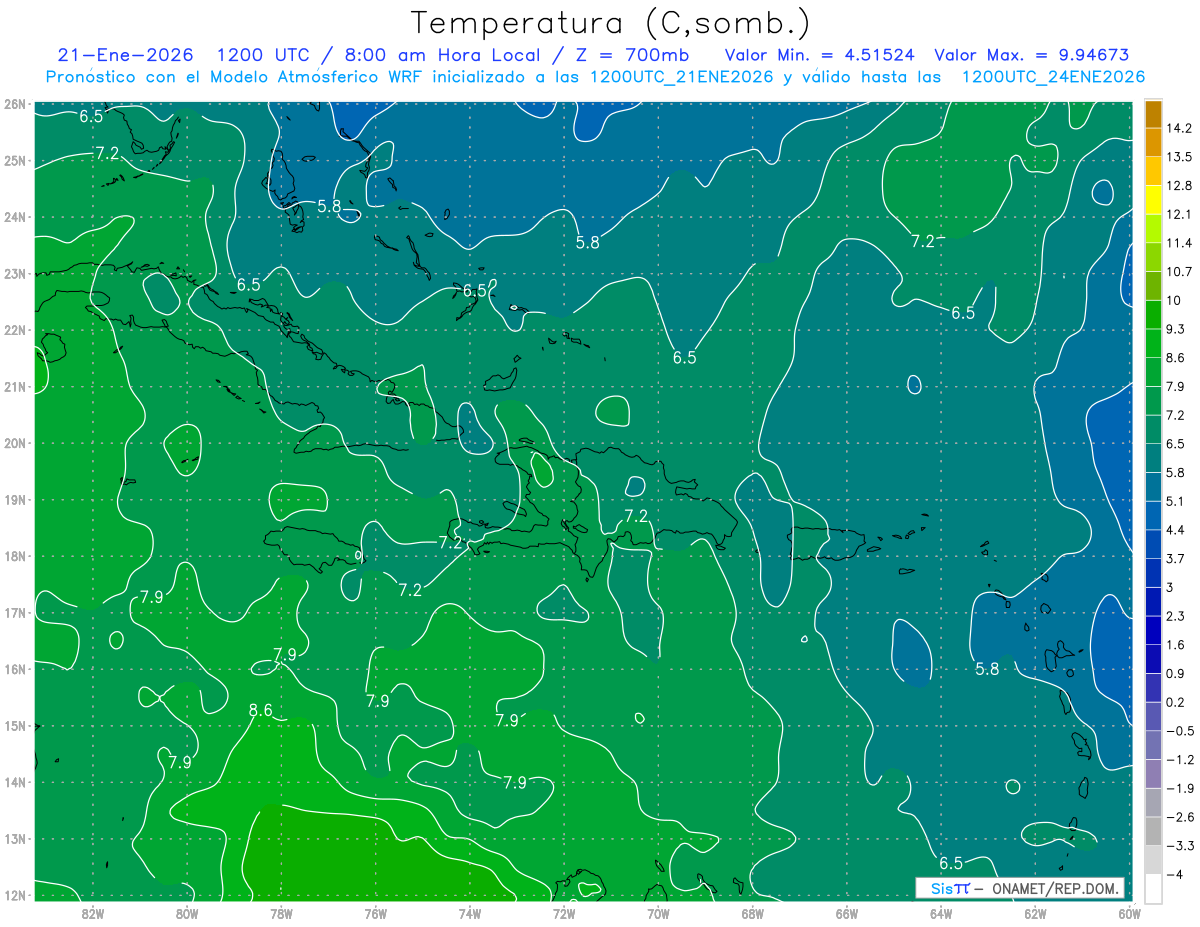
Task: Click the 'ONAMET/REP.DOM.' credit label
Action: [1056, 888]
